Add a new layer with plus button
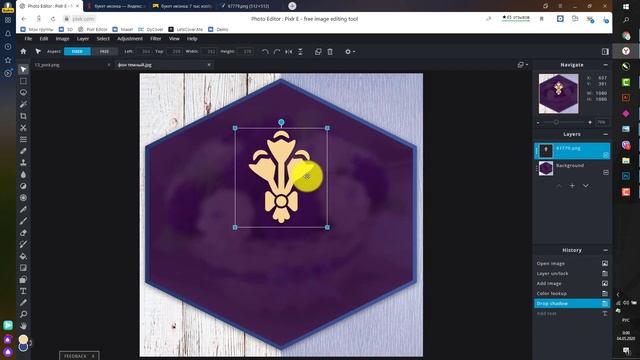 click(x=572, y=186)
